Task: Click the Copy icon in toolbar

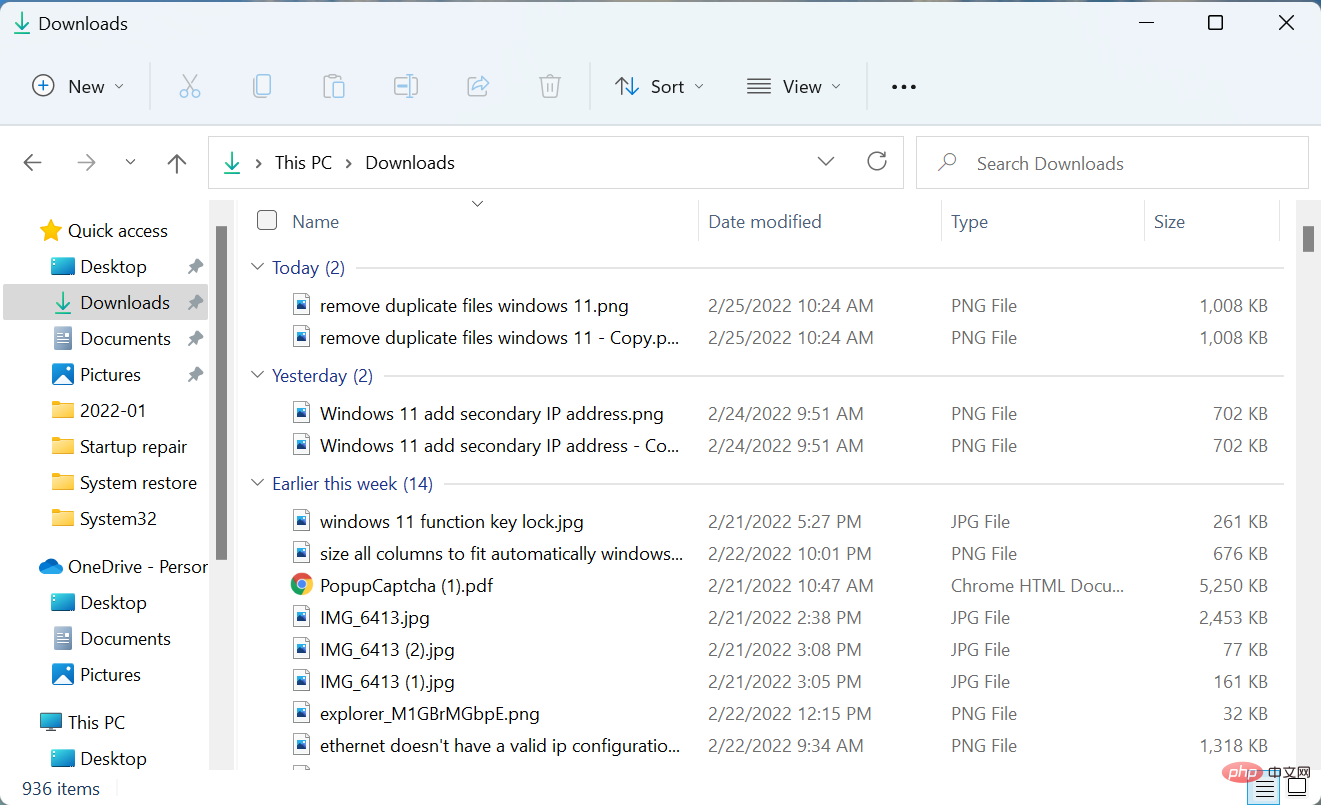Action: tap(262, 87)
